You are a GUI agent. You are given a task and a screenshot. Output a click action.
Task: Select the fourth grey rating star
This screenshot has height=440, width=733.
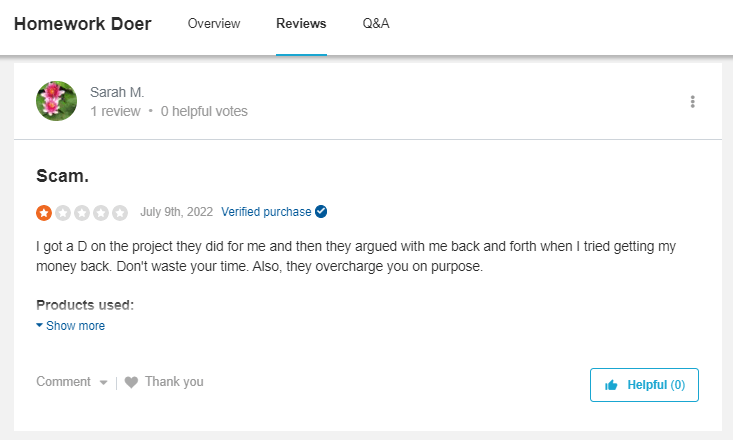[x=101, y=213]
